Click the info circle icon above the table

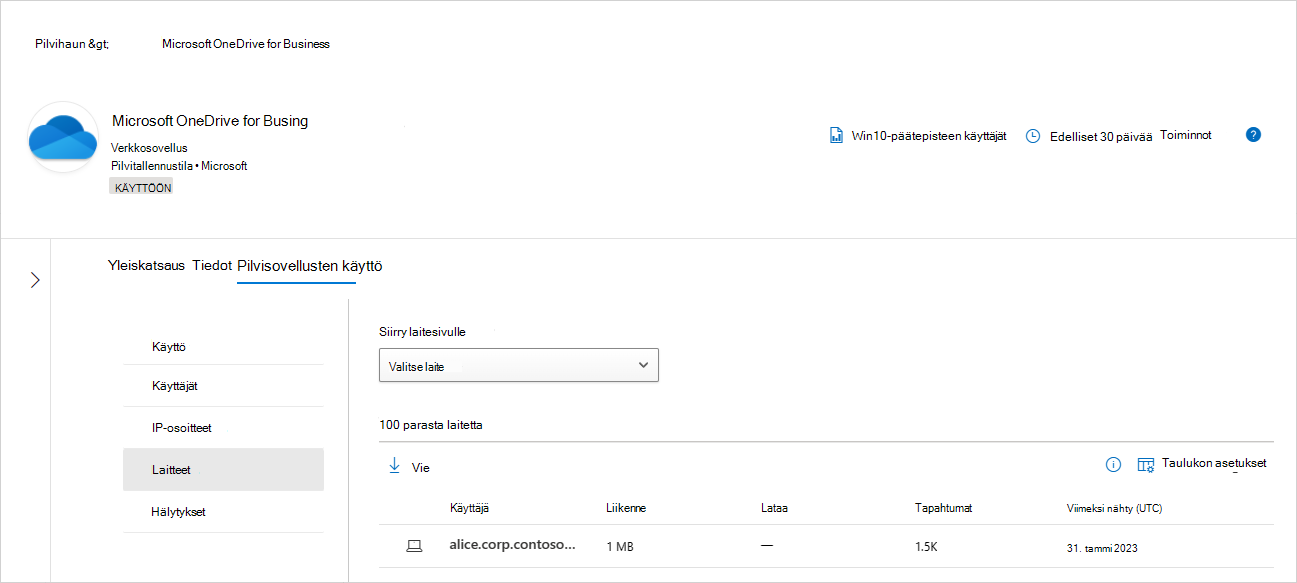[1113, 464]
